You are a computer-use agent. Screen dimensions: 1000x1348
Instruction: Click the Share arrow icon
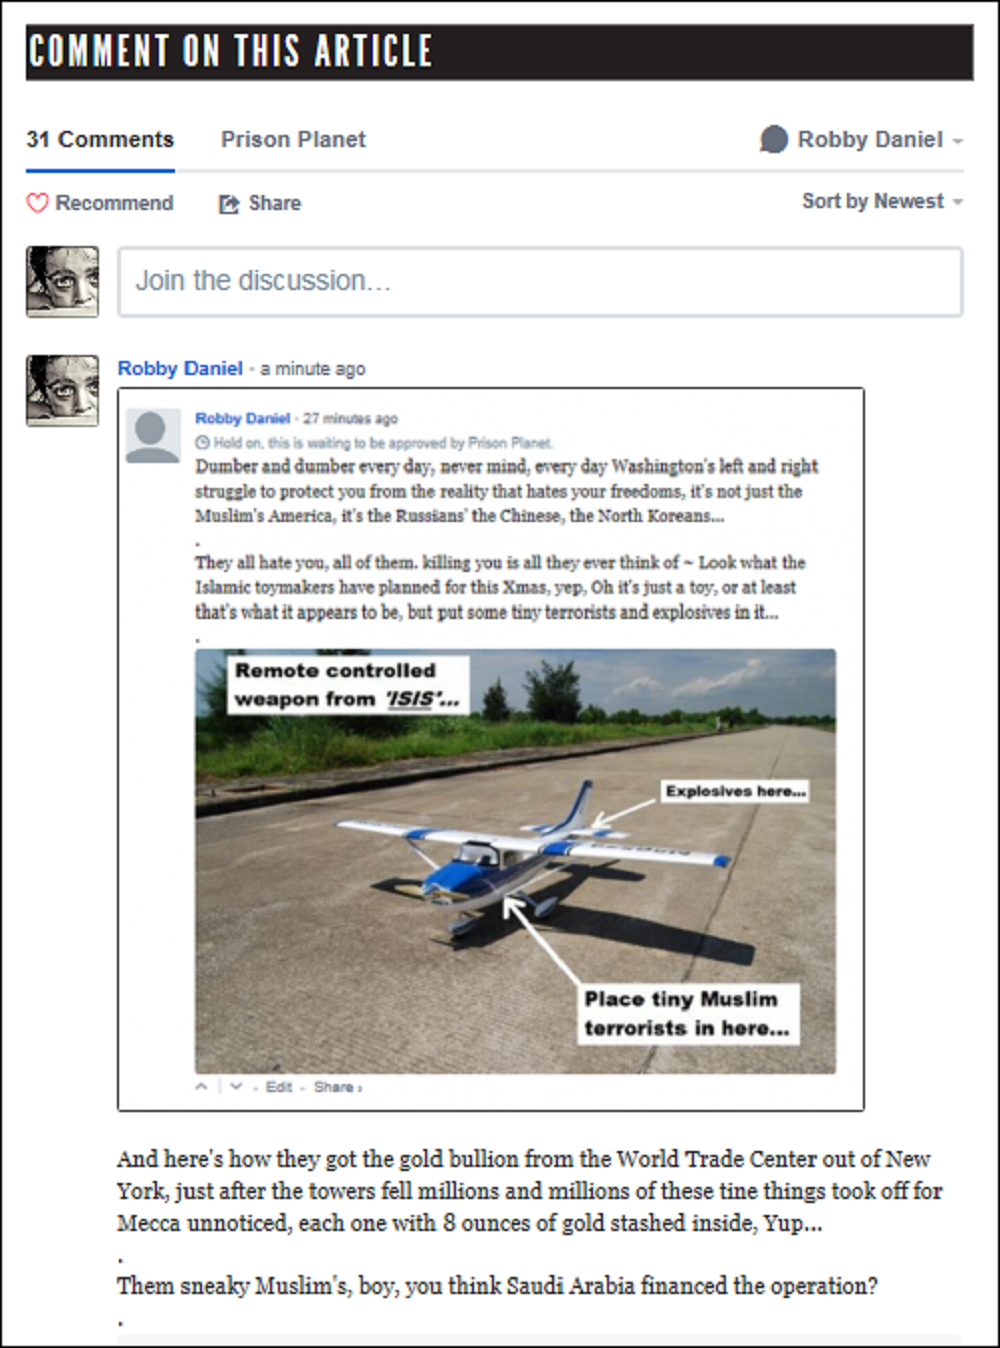(x=229, y=204)
